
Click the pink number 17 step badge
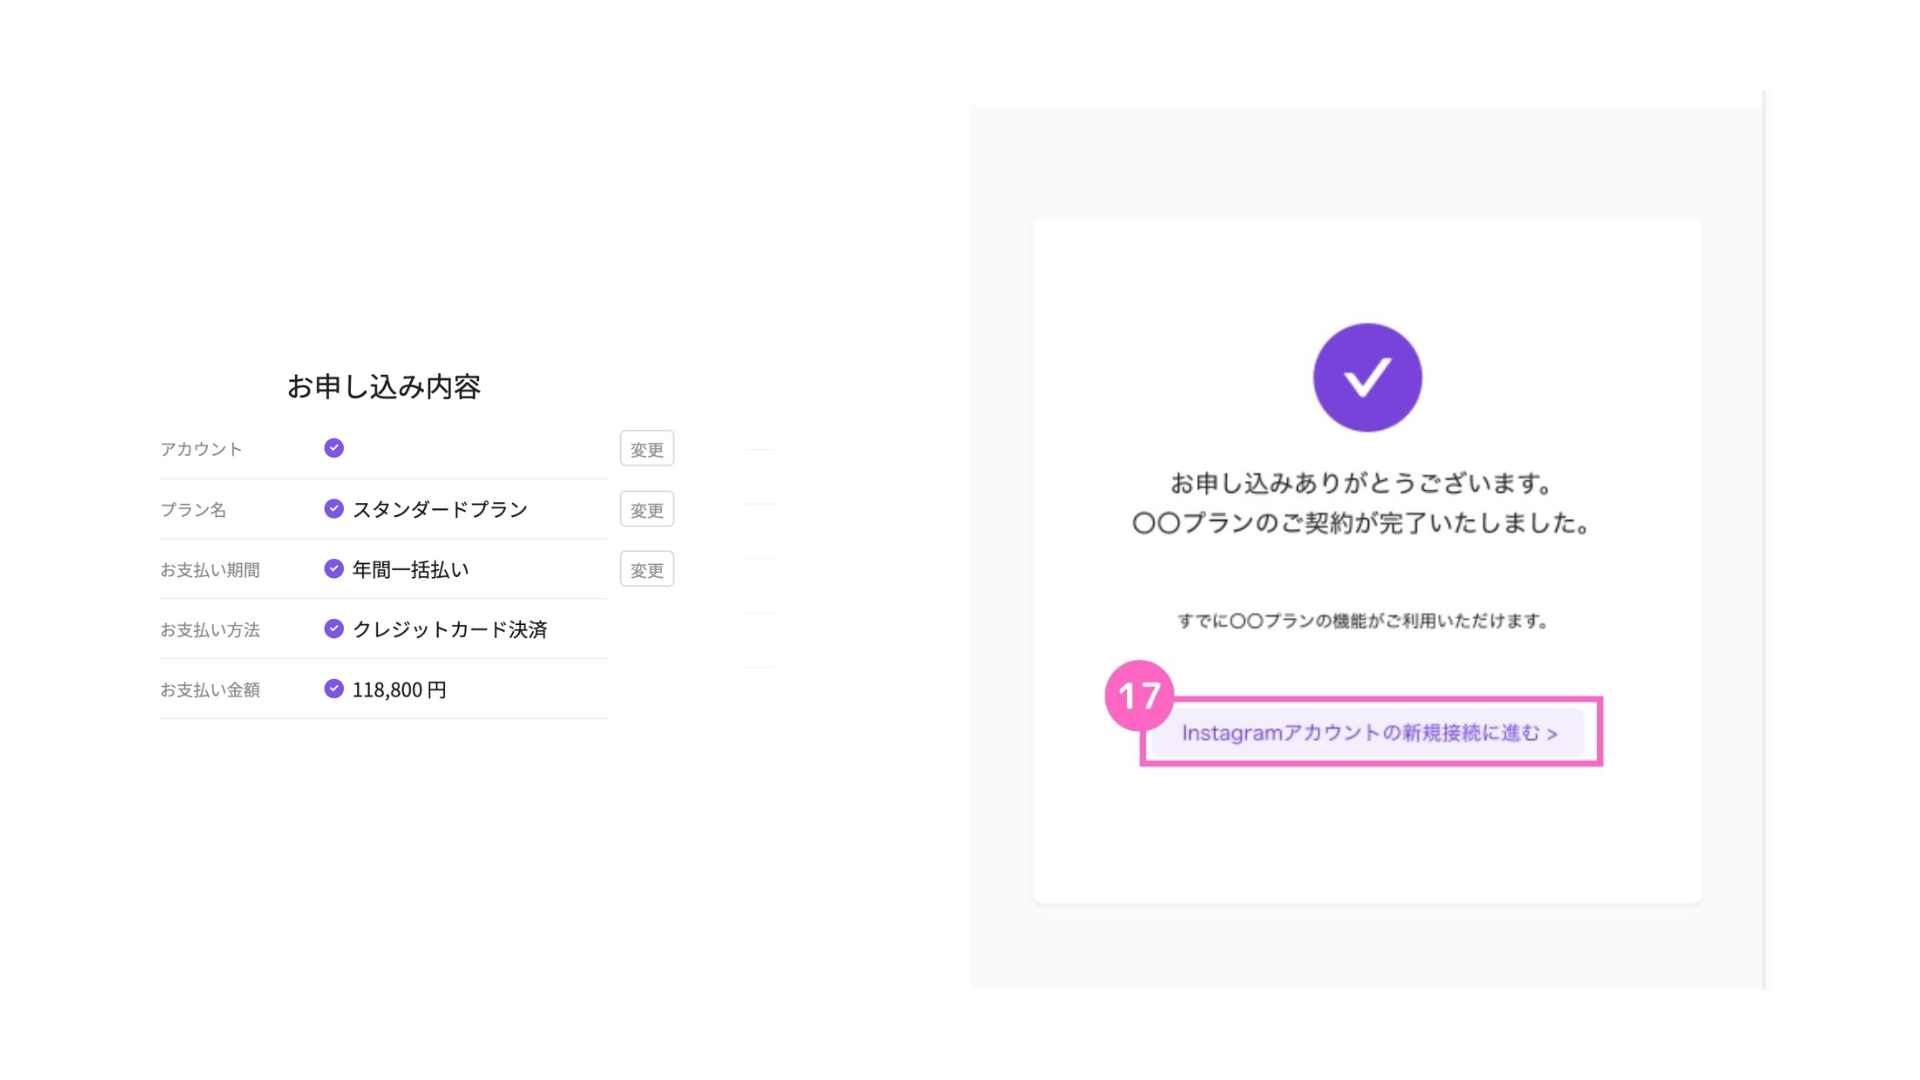[x=1139, y=696]
